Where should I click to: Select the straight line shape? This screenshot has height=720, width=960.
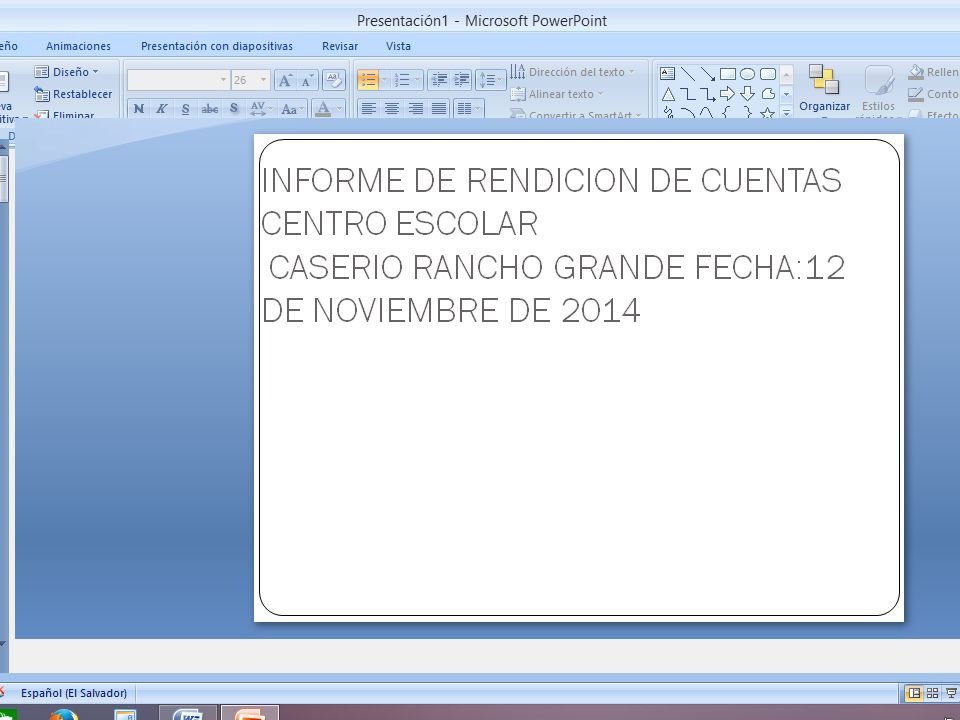[688, 74]
